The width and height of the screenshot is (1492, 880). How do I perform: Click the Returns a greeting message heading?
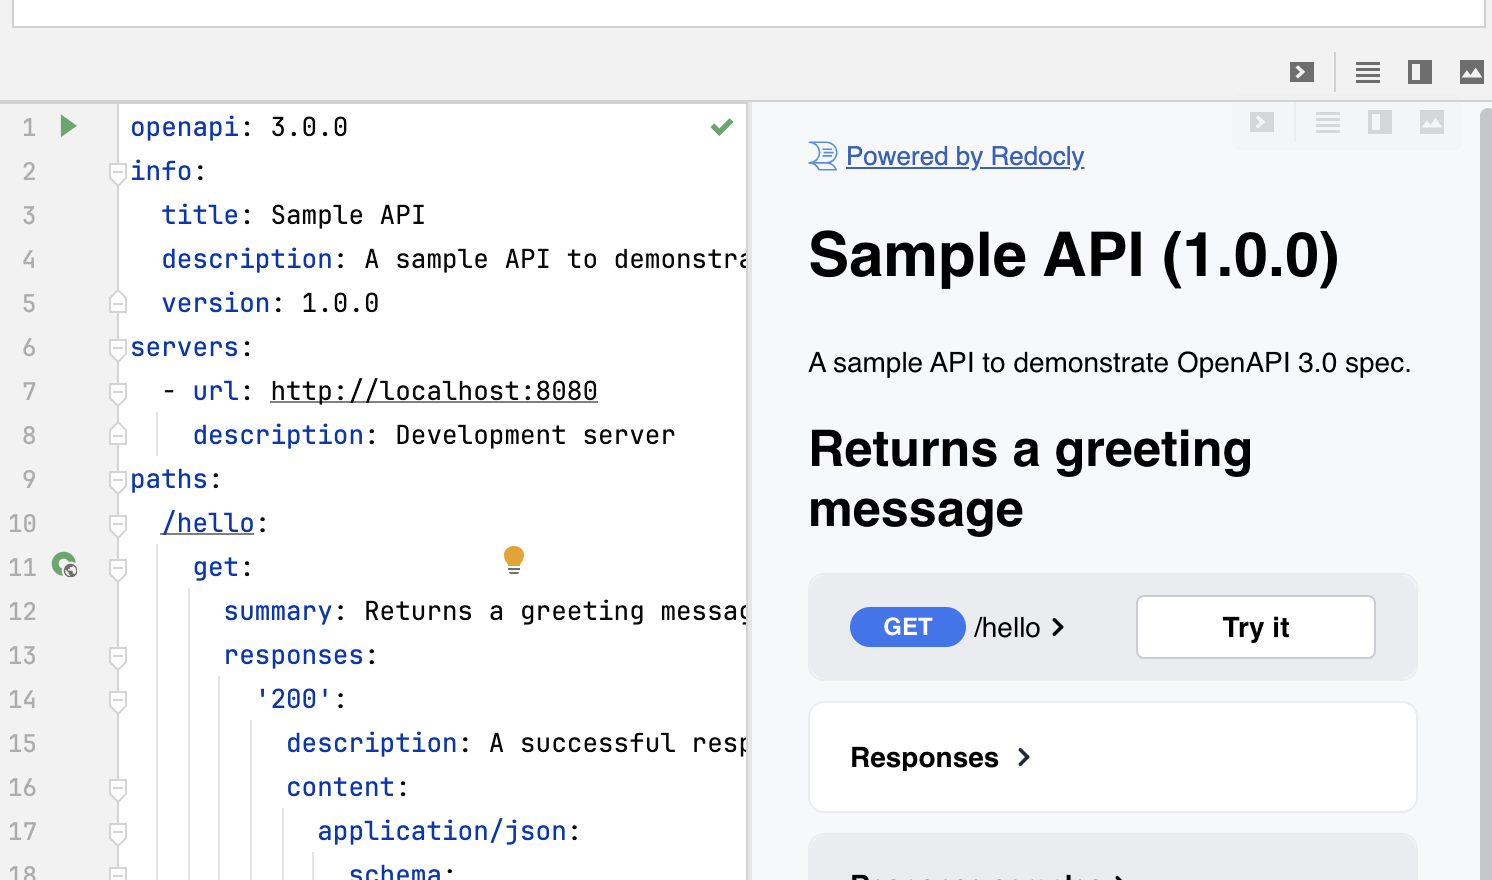(x=1030, y=479)
